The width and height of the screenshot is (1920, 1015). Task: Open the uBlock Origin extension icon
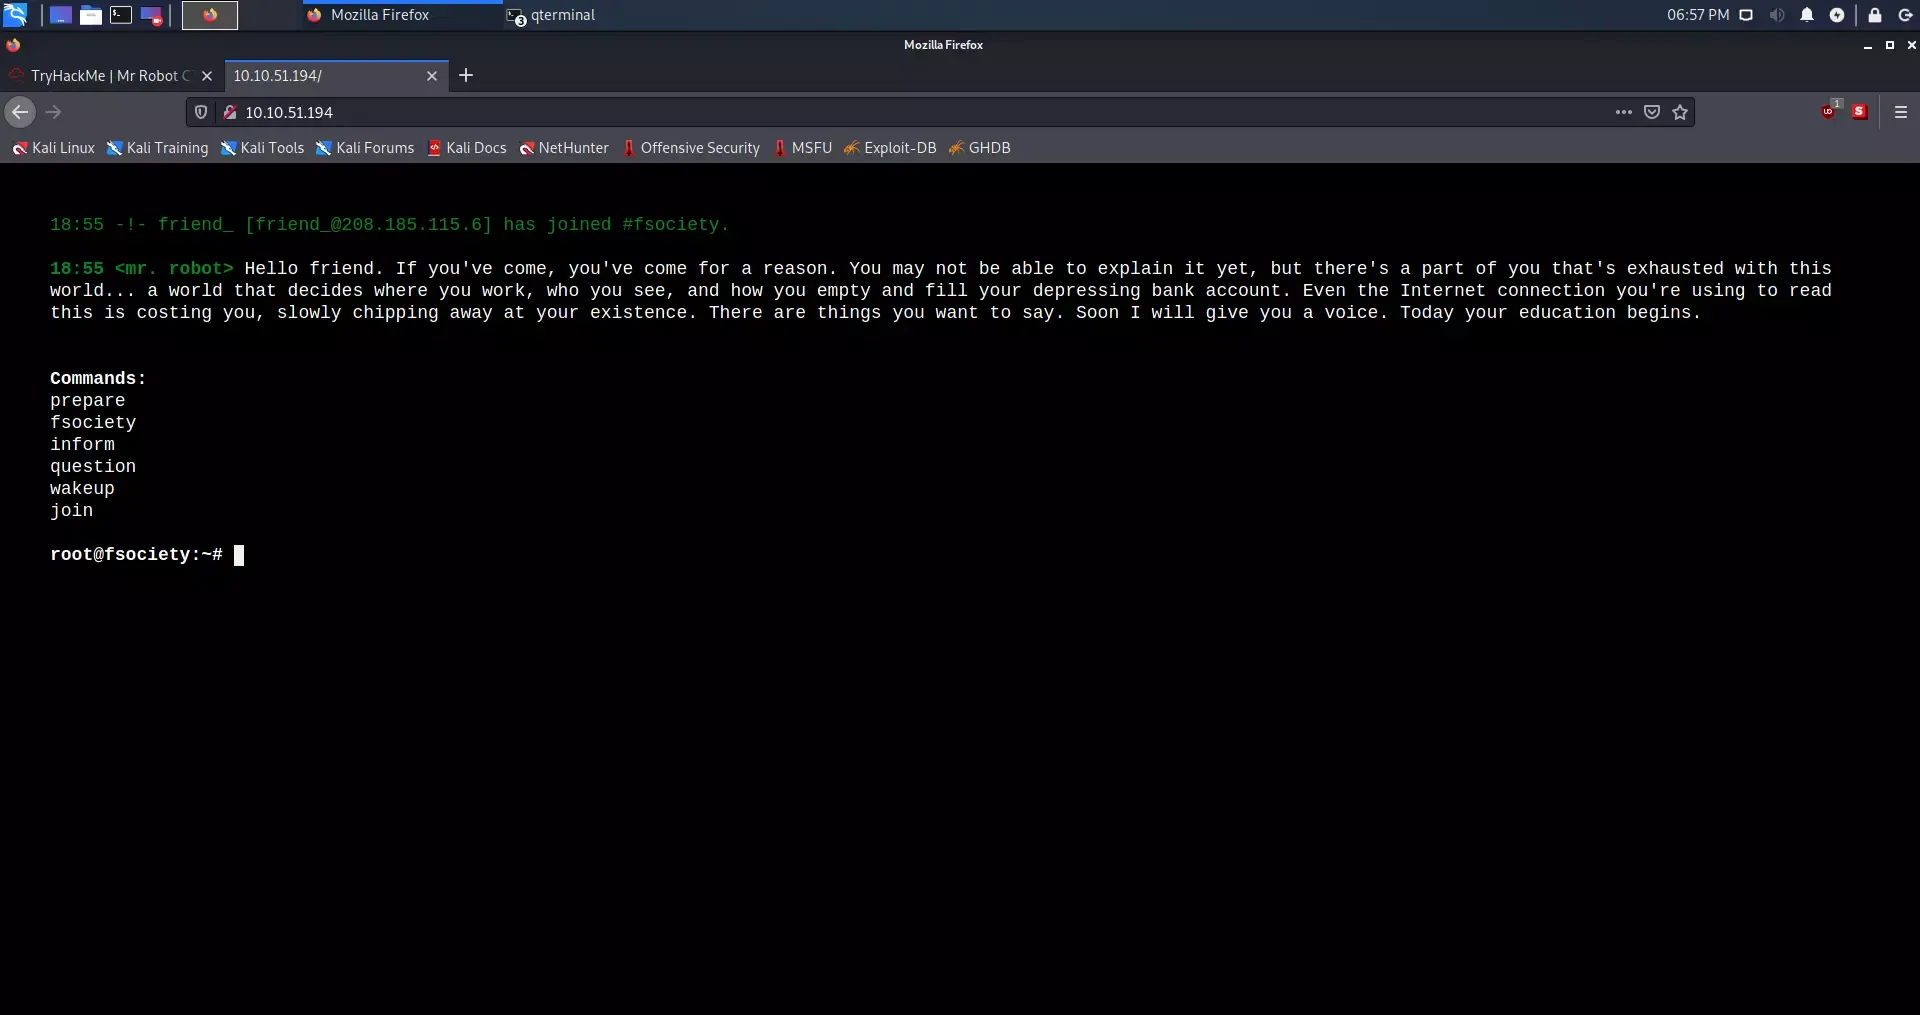[x=1829, y=112]
